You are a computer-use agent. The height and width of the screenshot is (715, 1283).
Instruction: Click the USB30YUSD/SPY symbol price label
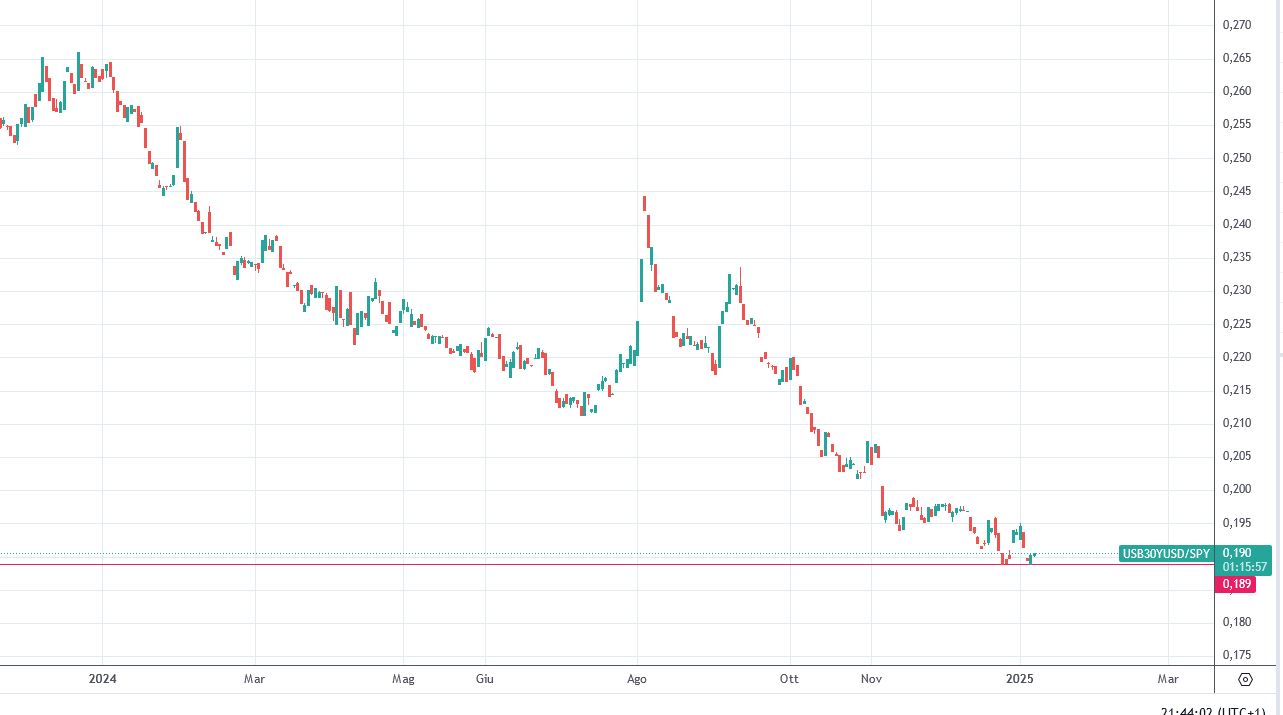pyautogui.click(x=1166, y=553)
